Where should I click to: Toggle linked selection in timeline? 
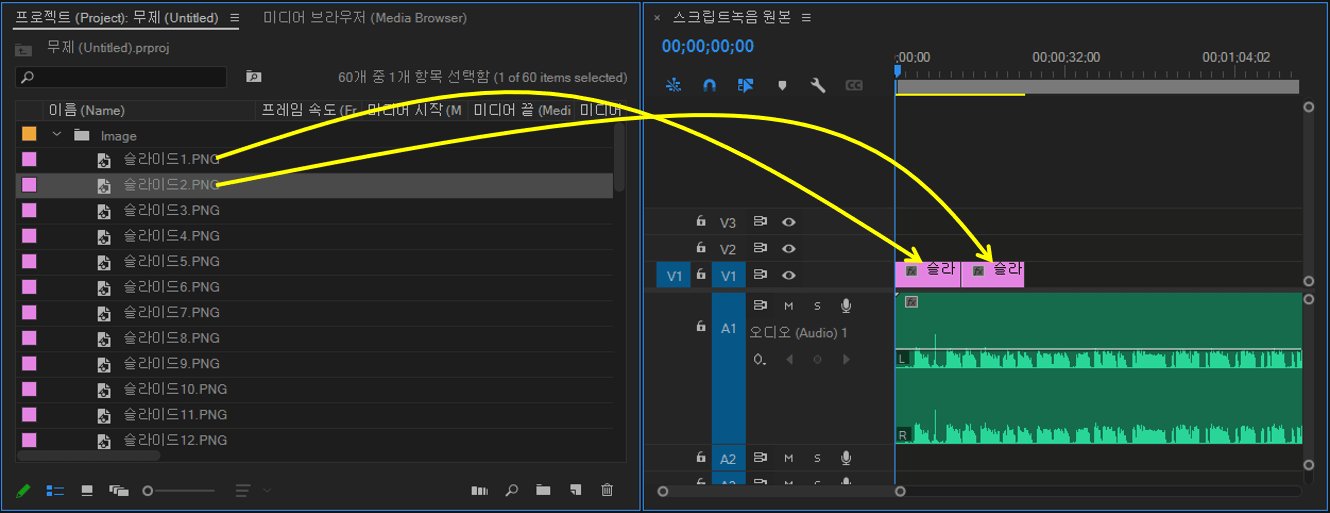pyautogui.click(x=745, y=86)
